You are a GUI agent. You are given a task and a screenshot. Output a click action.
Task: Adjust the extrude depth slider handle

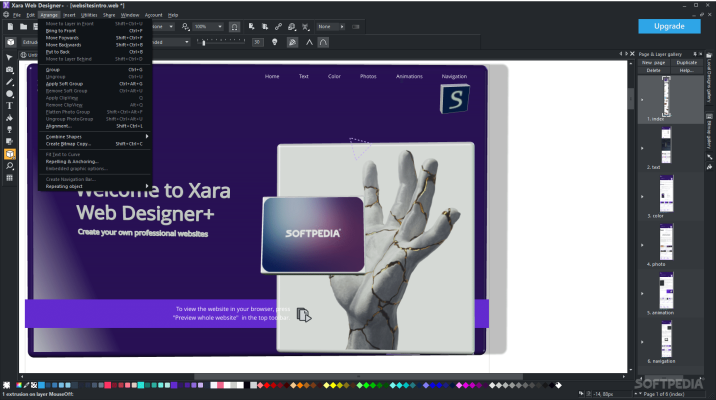(x=204, y=42)
